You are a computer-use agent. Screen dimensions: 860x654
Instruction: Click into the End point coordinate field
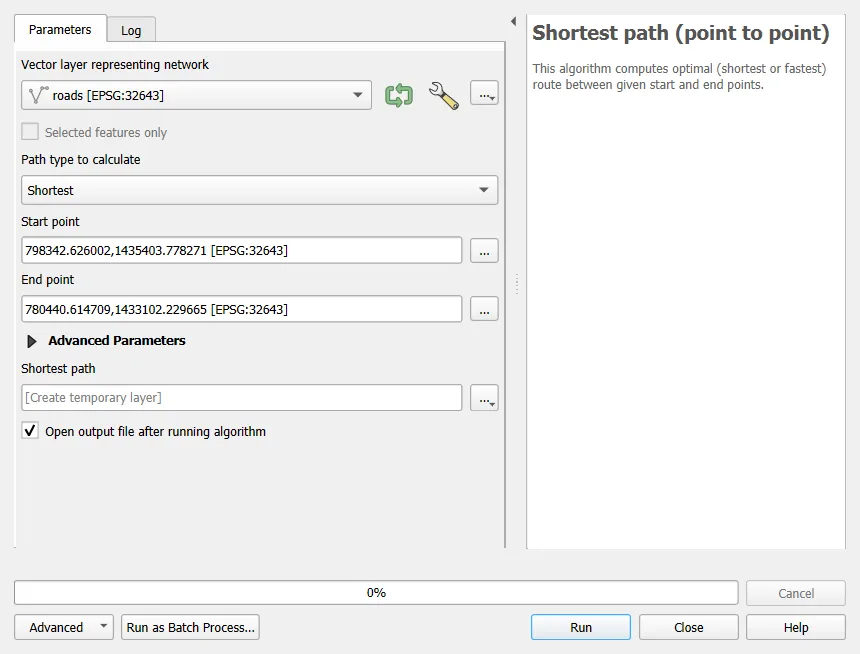(x=242, y=309)
